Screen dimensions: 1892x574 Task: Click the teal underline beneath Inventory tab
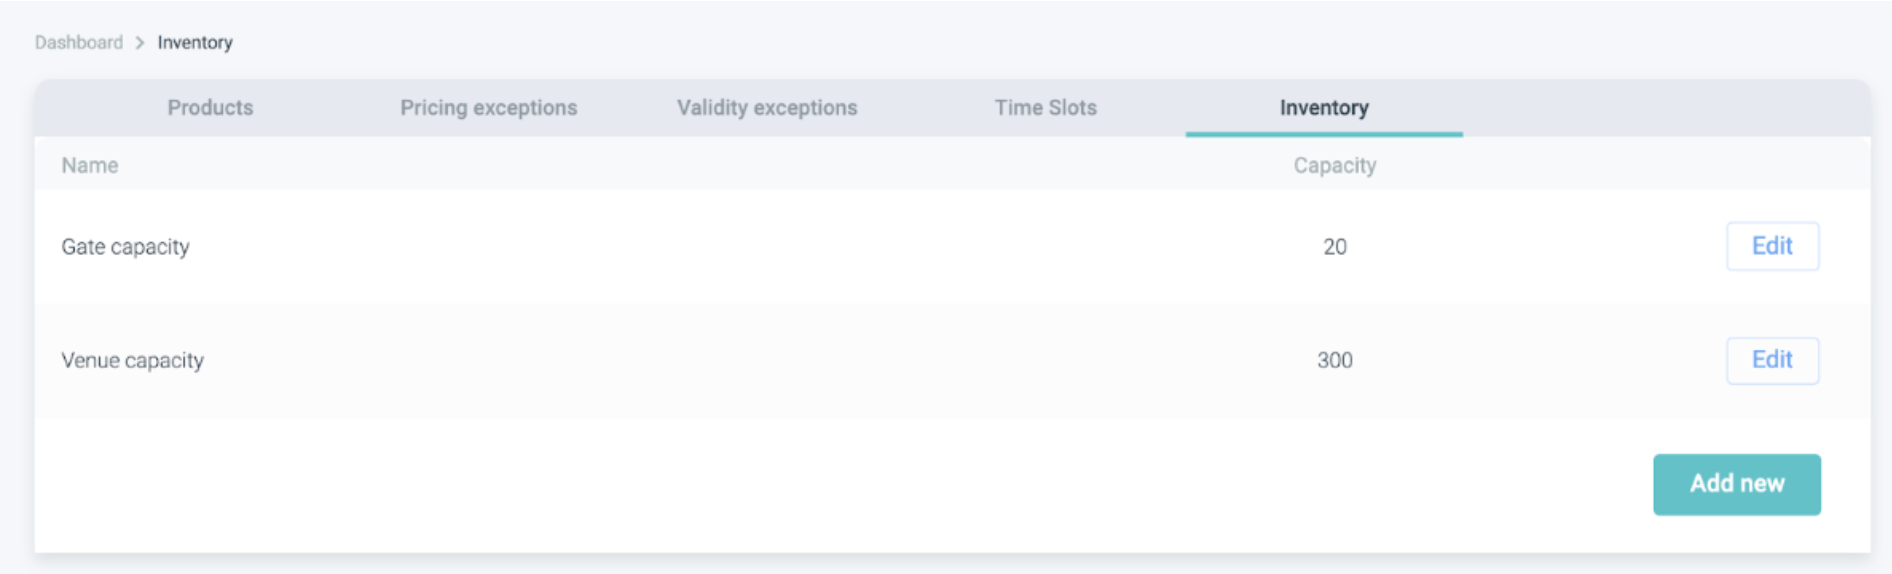coord(1324,134)
